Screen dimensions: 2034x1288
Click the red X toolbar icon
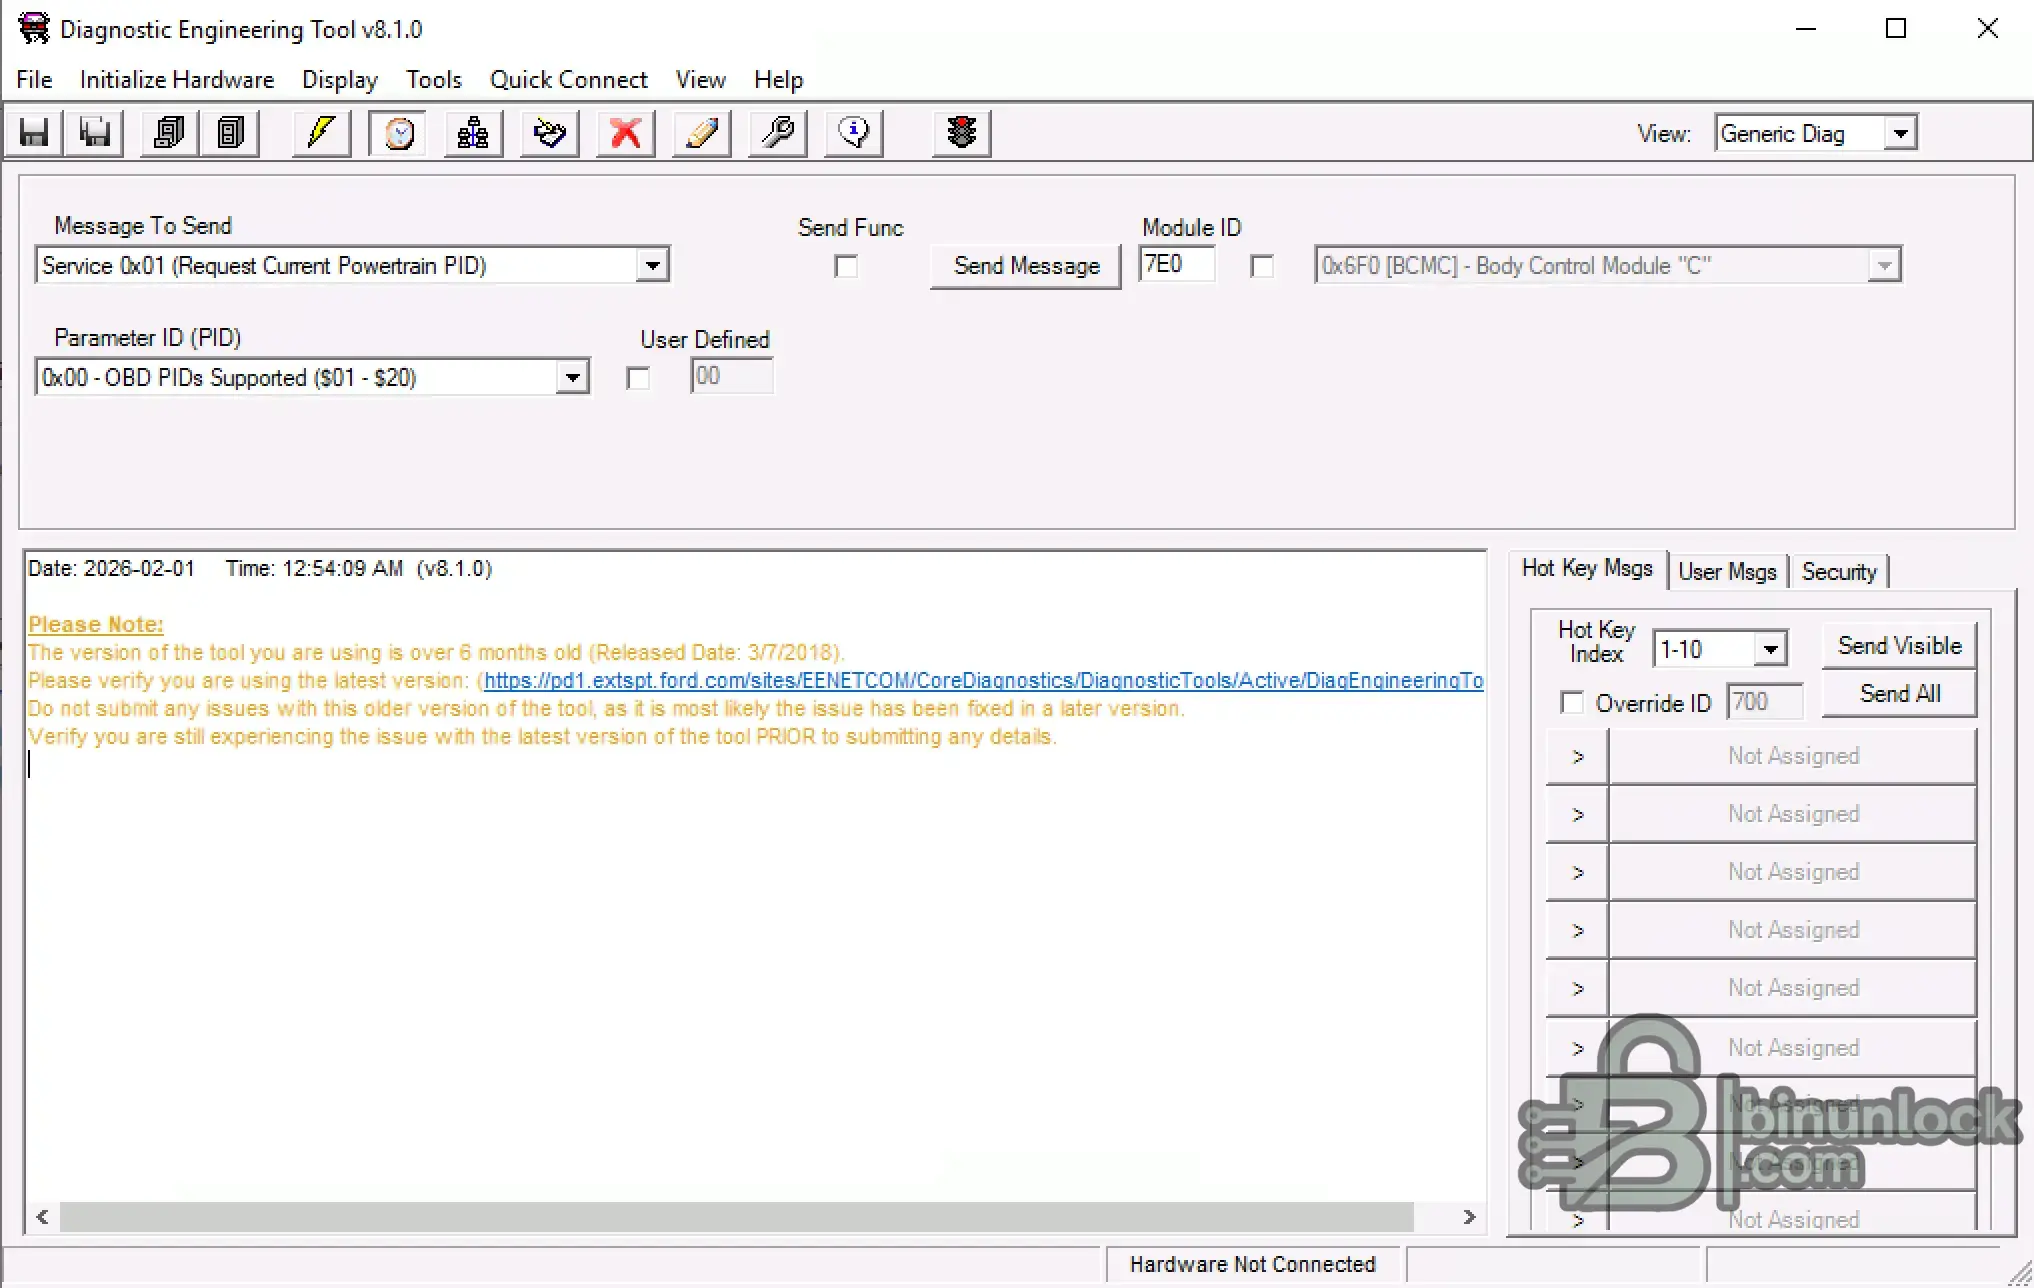coord(626,133)
